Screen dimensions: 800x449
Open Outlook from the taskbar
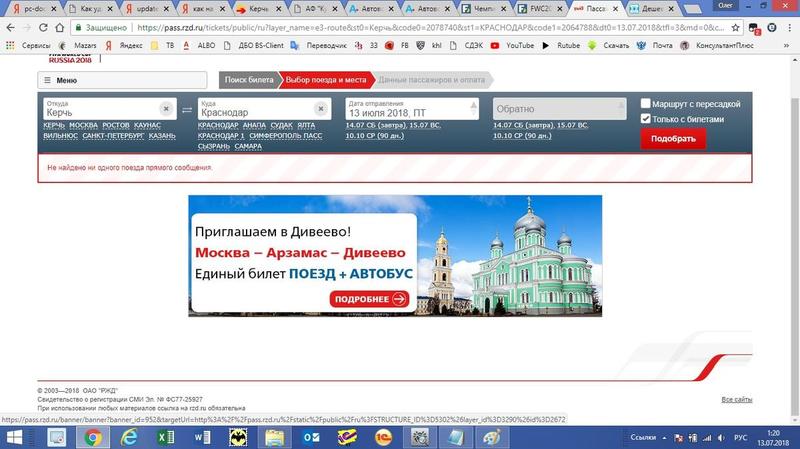click(311, 438)
